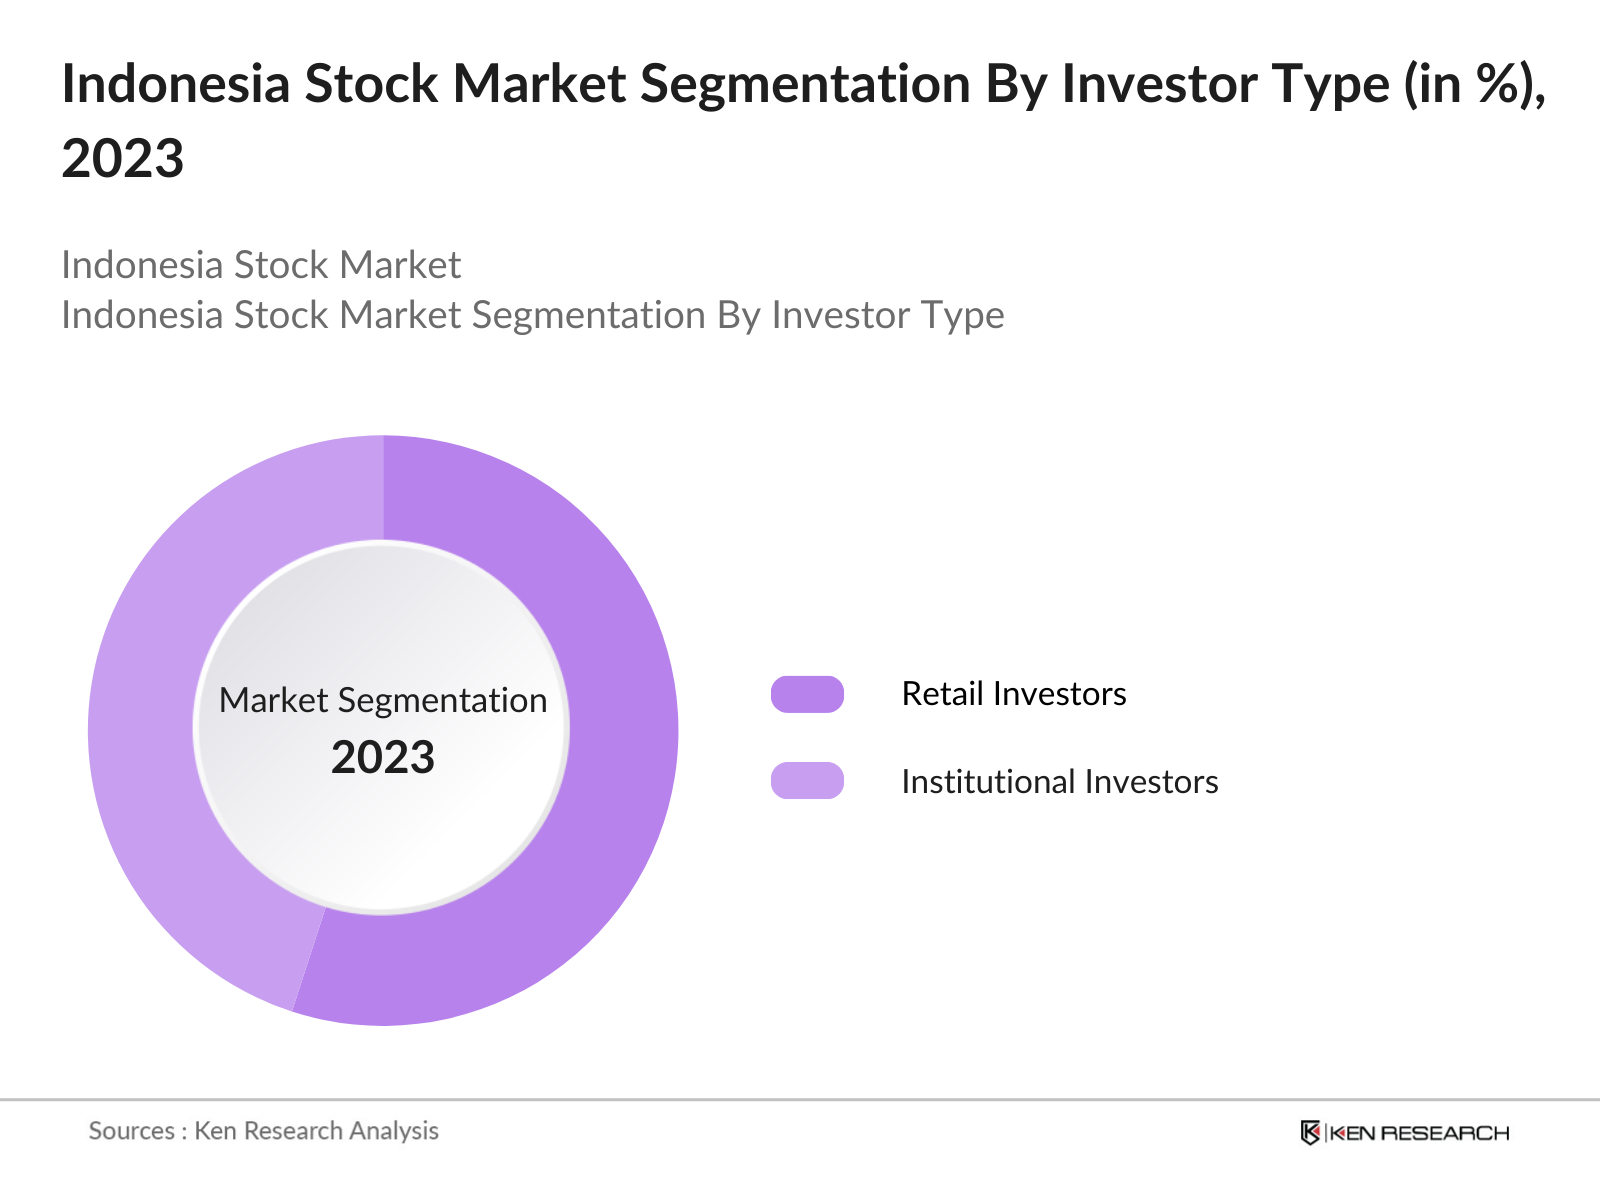Click the 'Sources : Ken Research Analysis' footer text
Screen dimensions: 1600x1200
point(264,1131)
